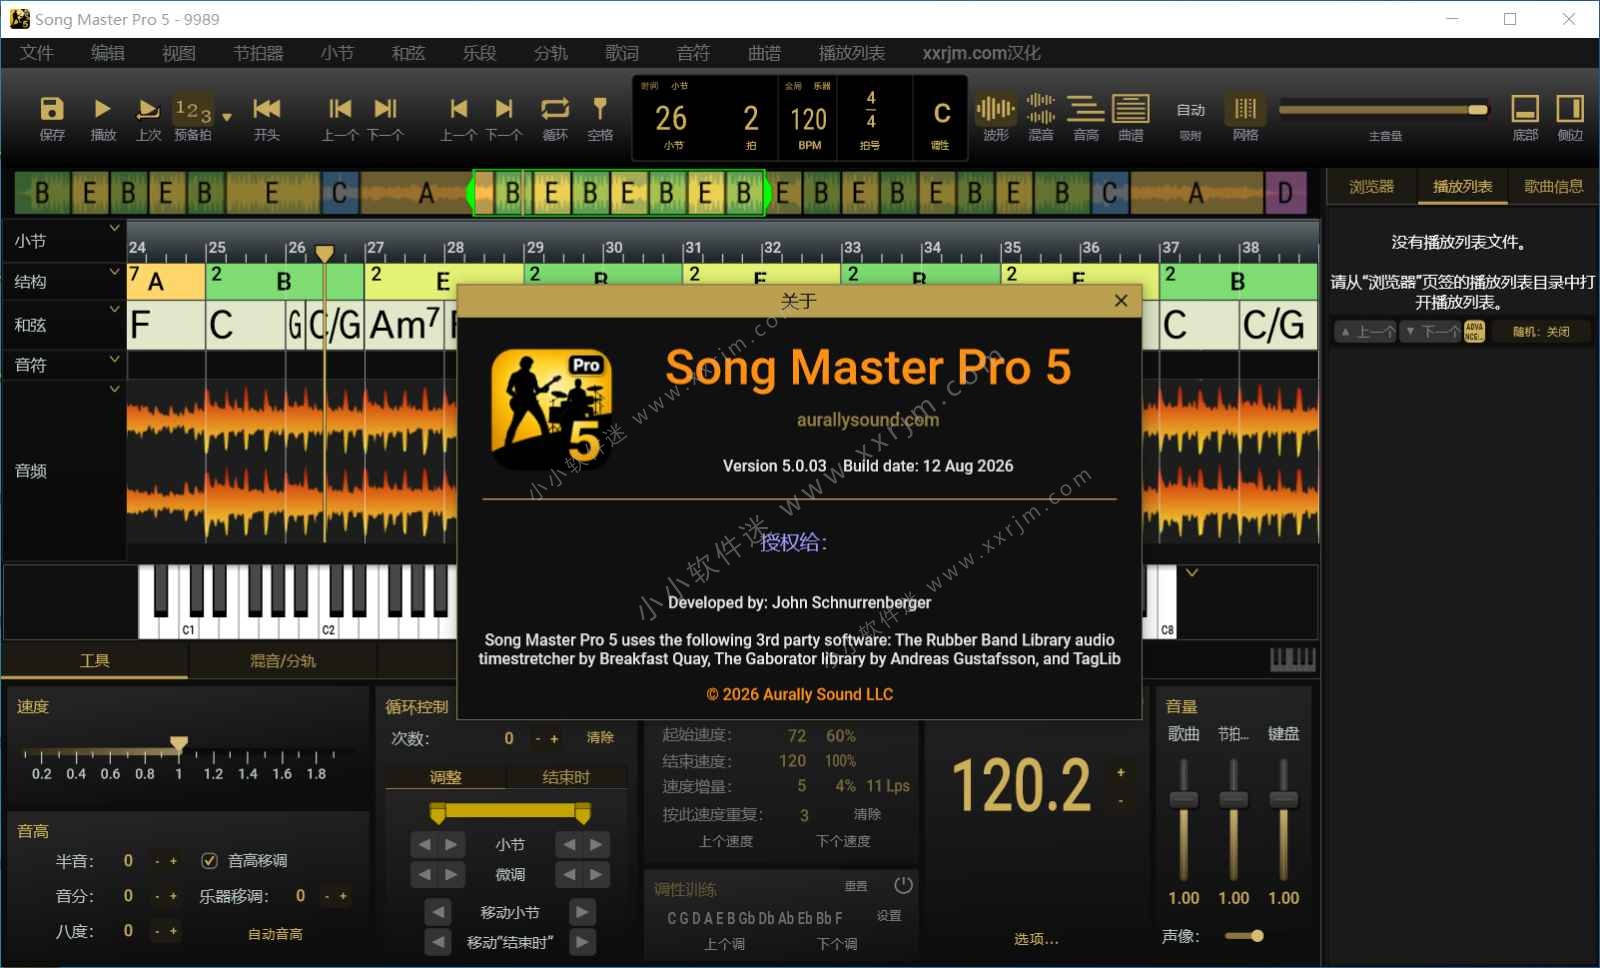Click the 播放 play button
Image resolution: width=1600 pixels, height=968 pixels.
[103, 109]
